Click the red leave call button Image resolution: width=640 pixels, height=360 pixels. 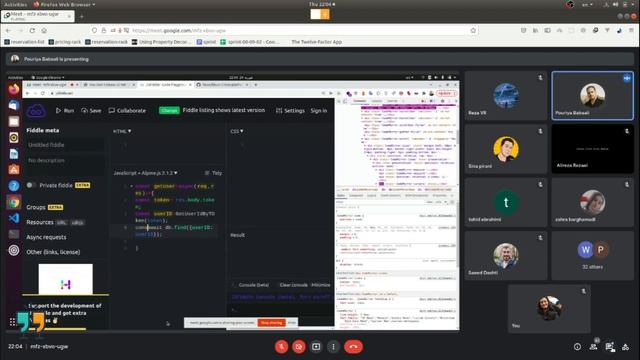click(353, 347)
